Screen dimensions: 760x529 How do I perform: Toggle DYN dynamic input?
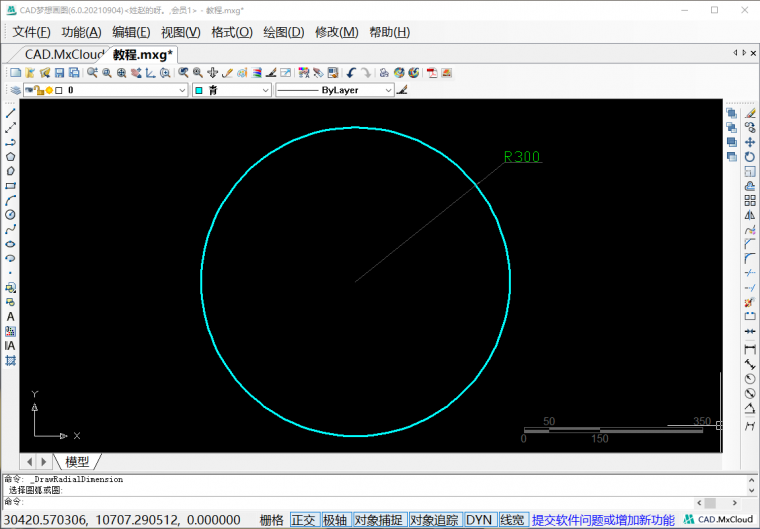tap(479, 520)
